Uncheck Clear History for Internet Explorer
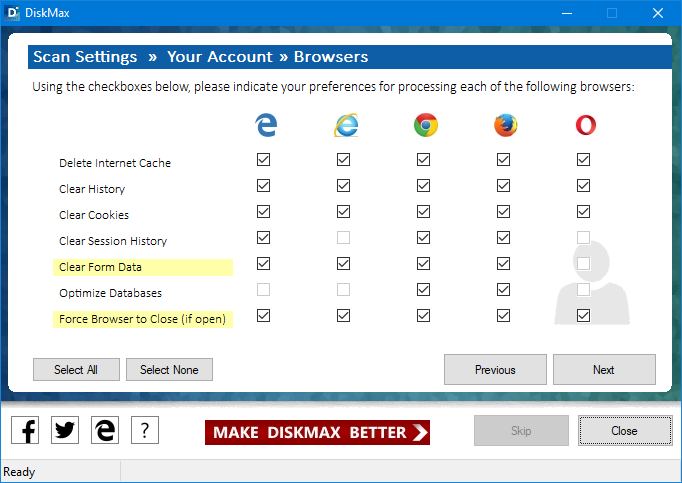 [343, 186]
